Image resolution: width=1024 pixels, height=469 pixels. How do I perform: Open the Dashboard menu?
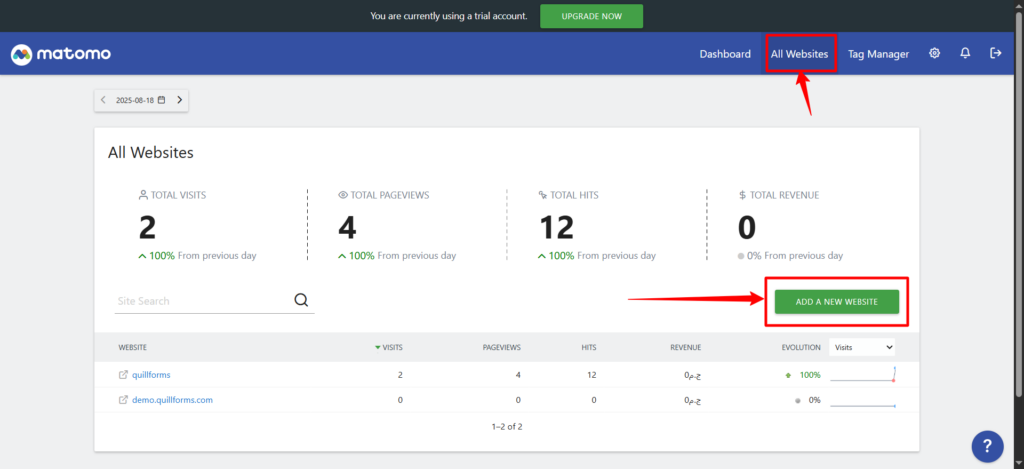pos(725,54)
